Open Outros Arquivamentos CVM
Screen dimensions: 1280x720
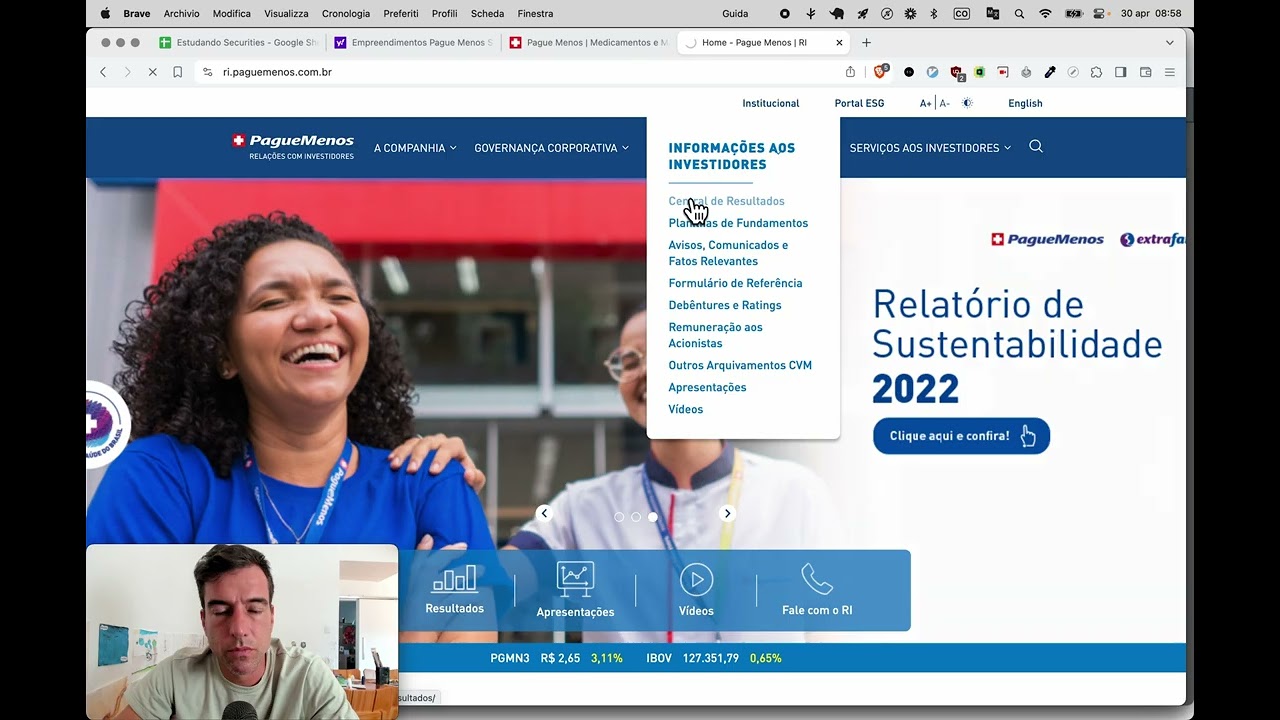point(740,365)
